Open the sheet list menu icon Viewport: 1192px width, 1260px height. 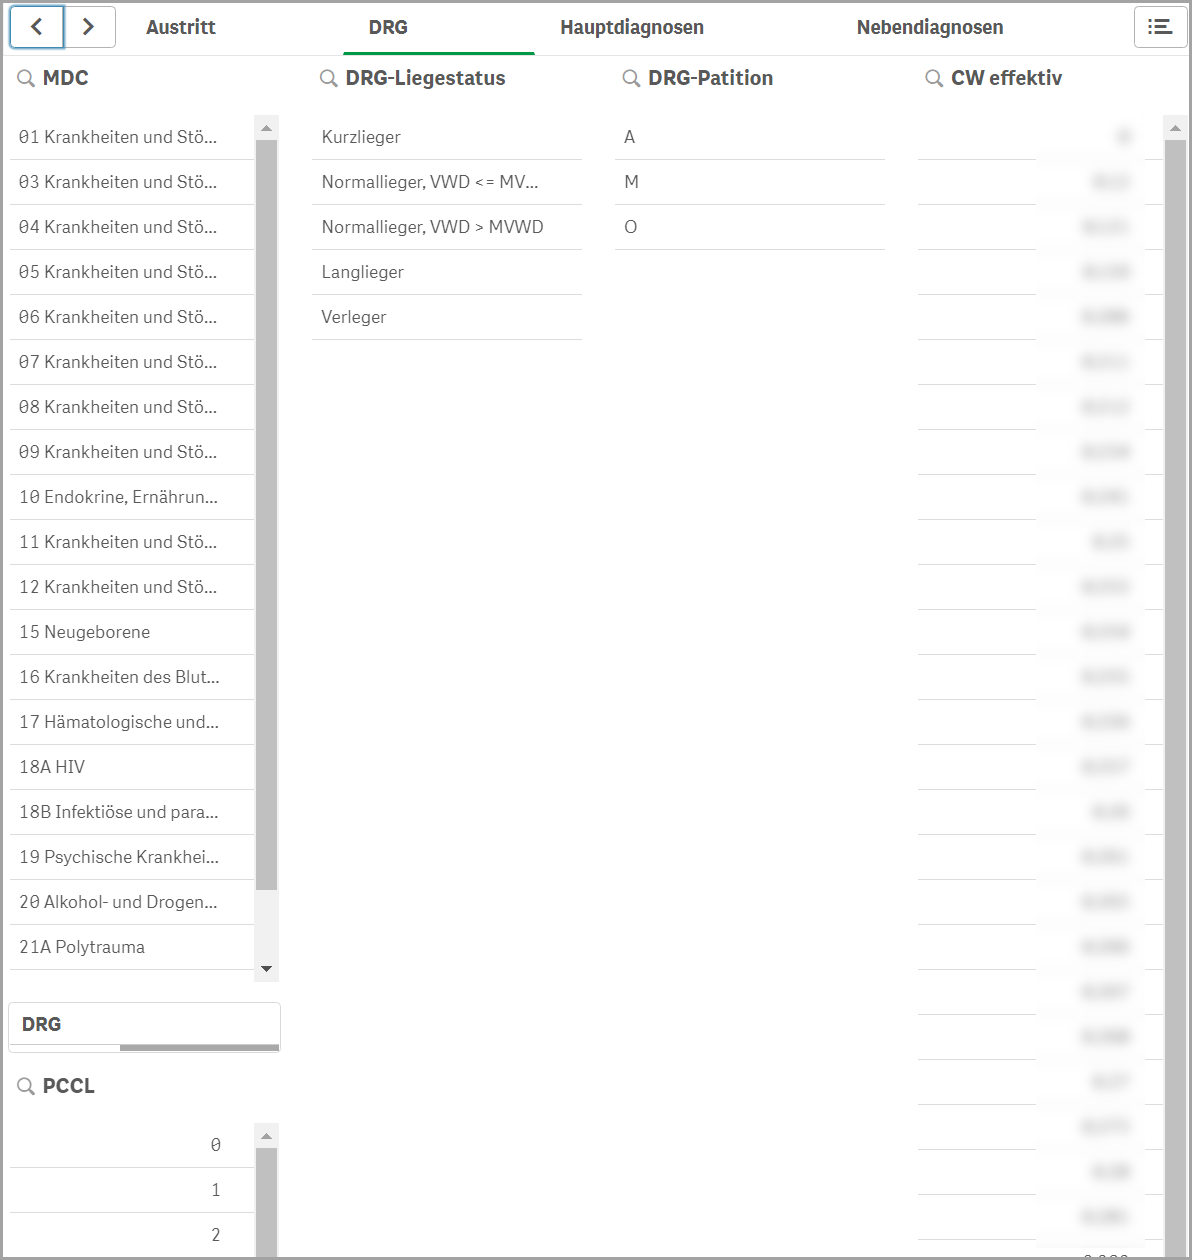tap(1160, 27)
